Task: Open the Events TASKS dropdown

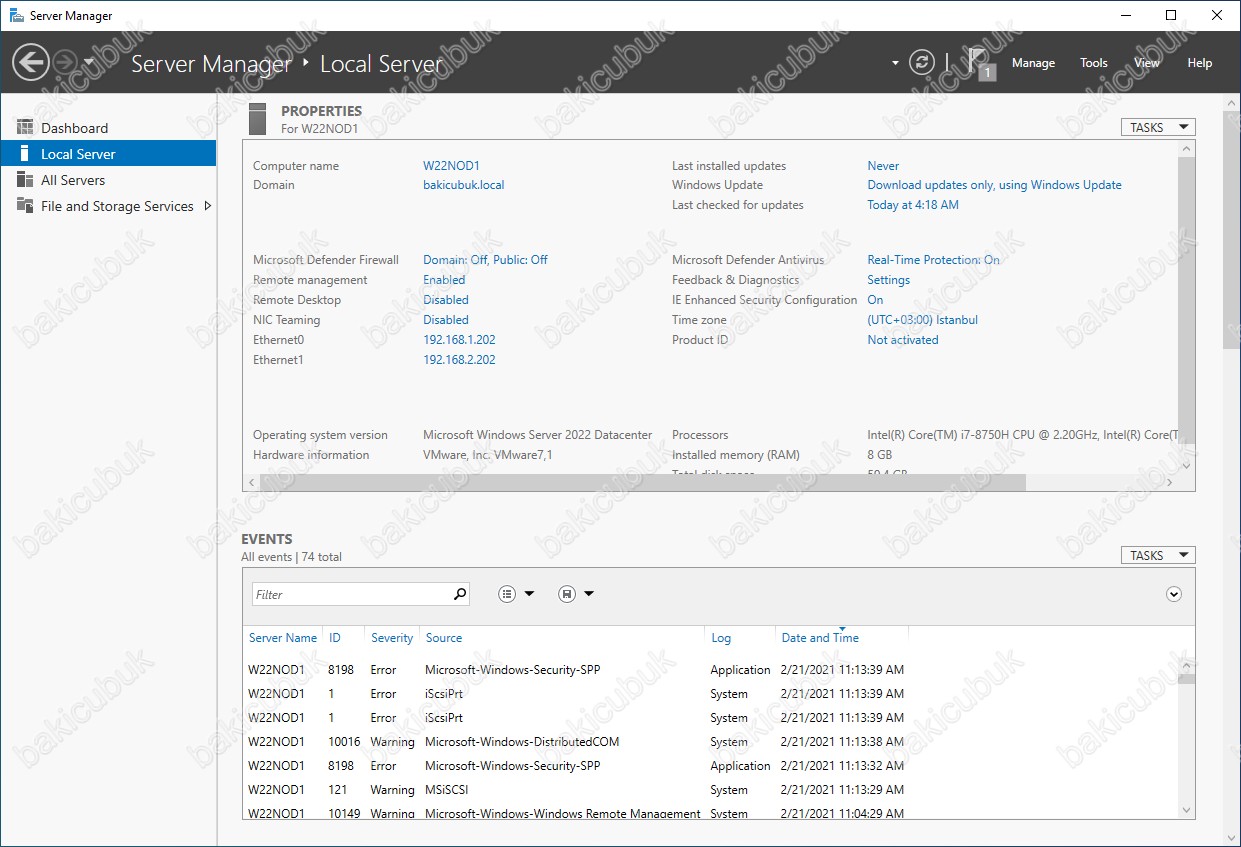Action: click(x=1158, y=555)
